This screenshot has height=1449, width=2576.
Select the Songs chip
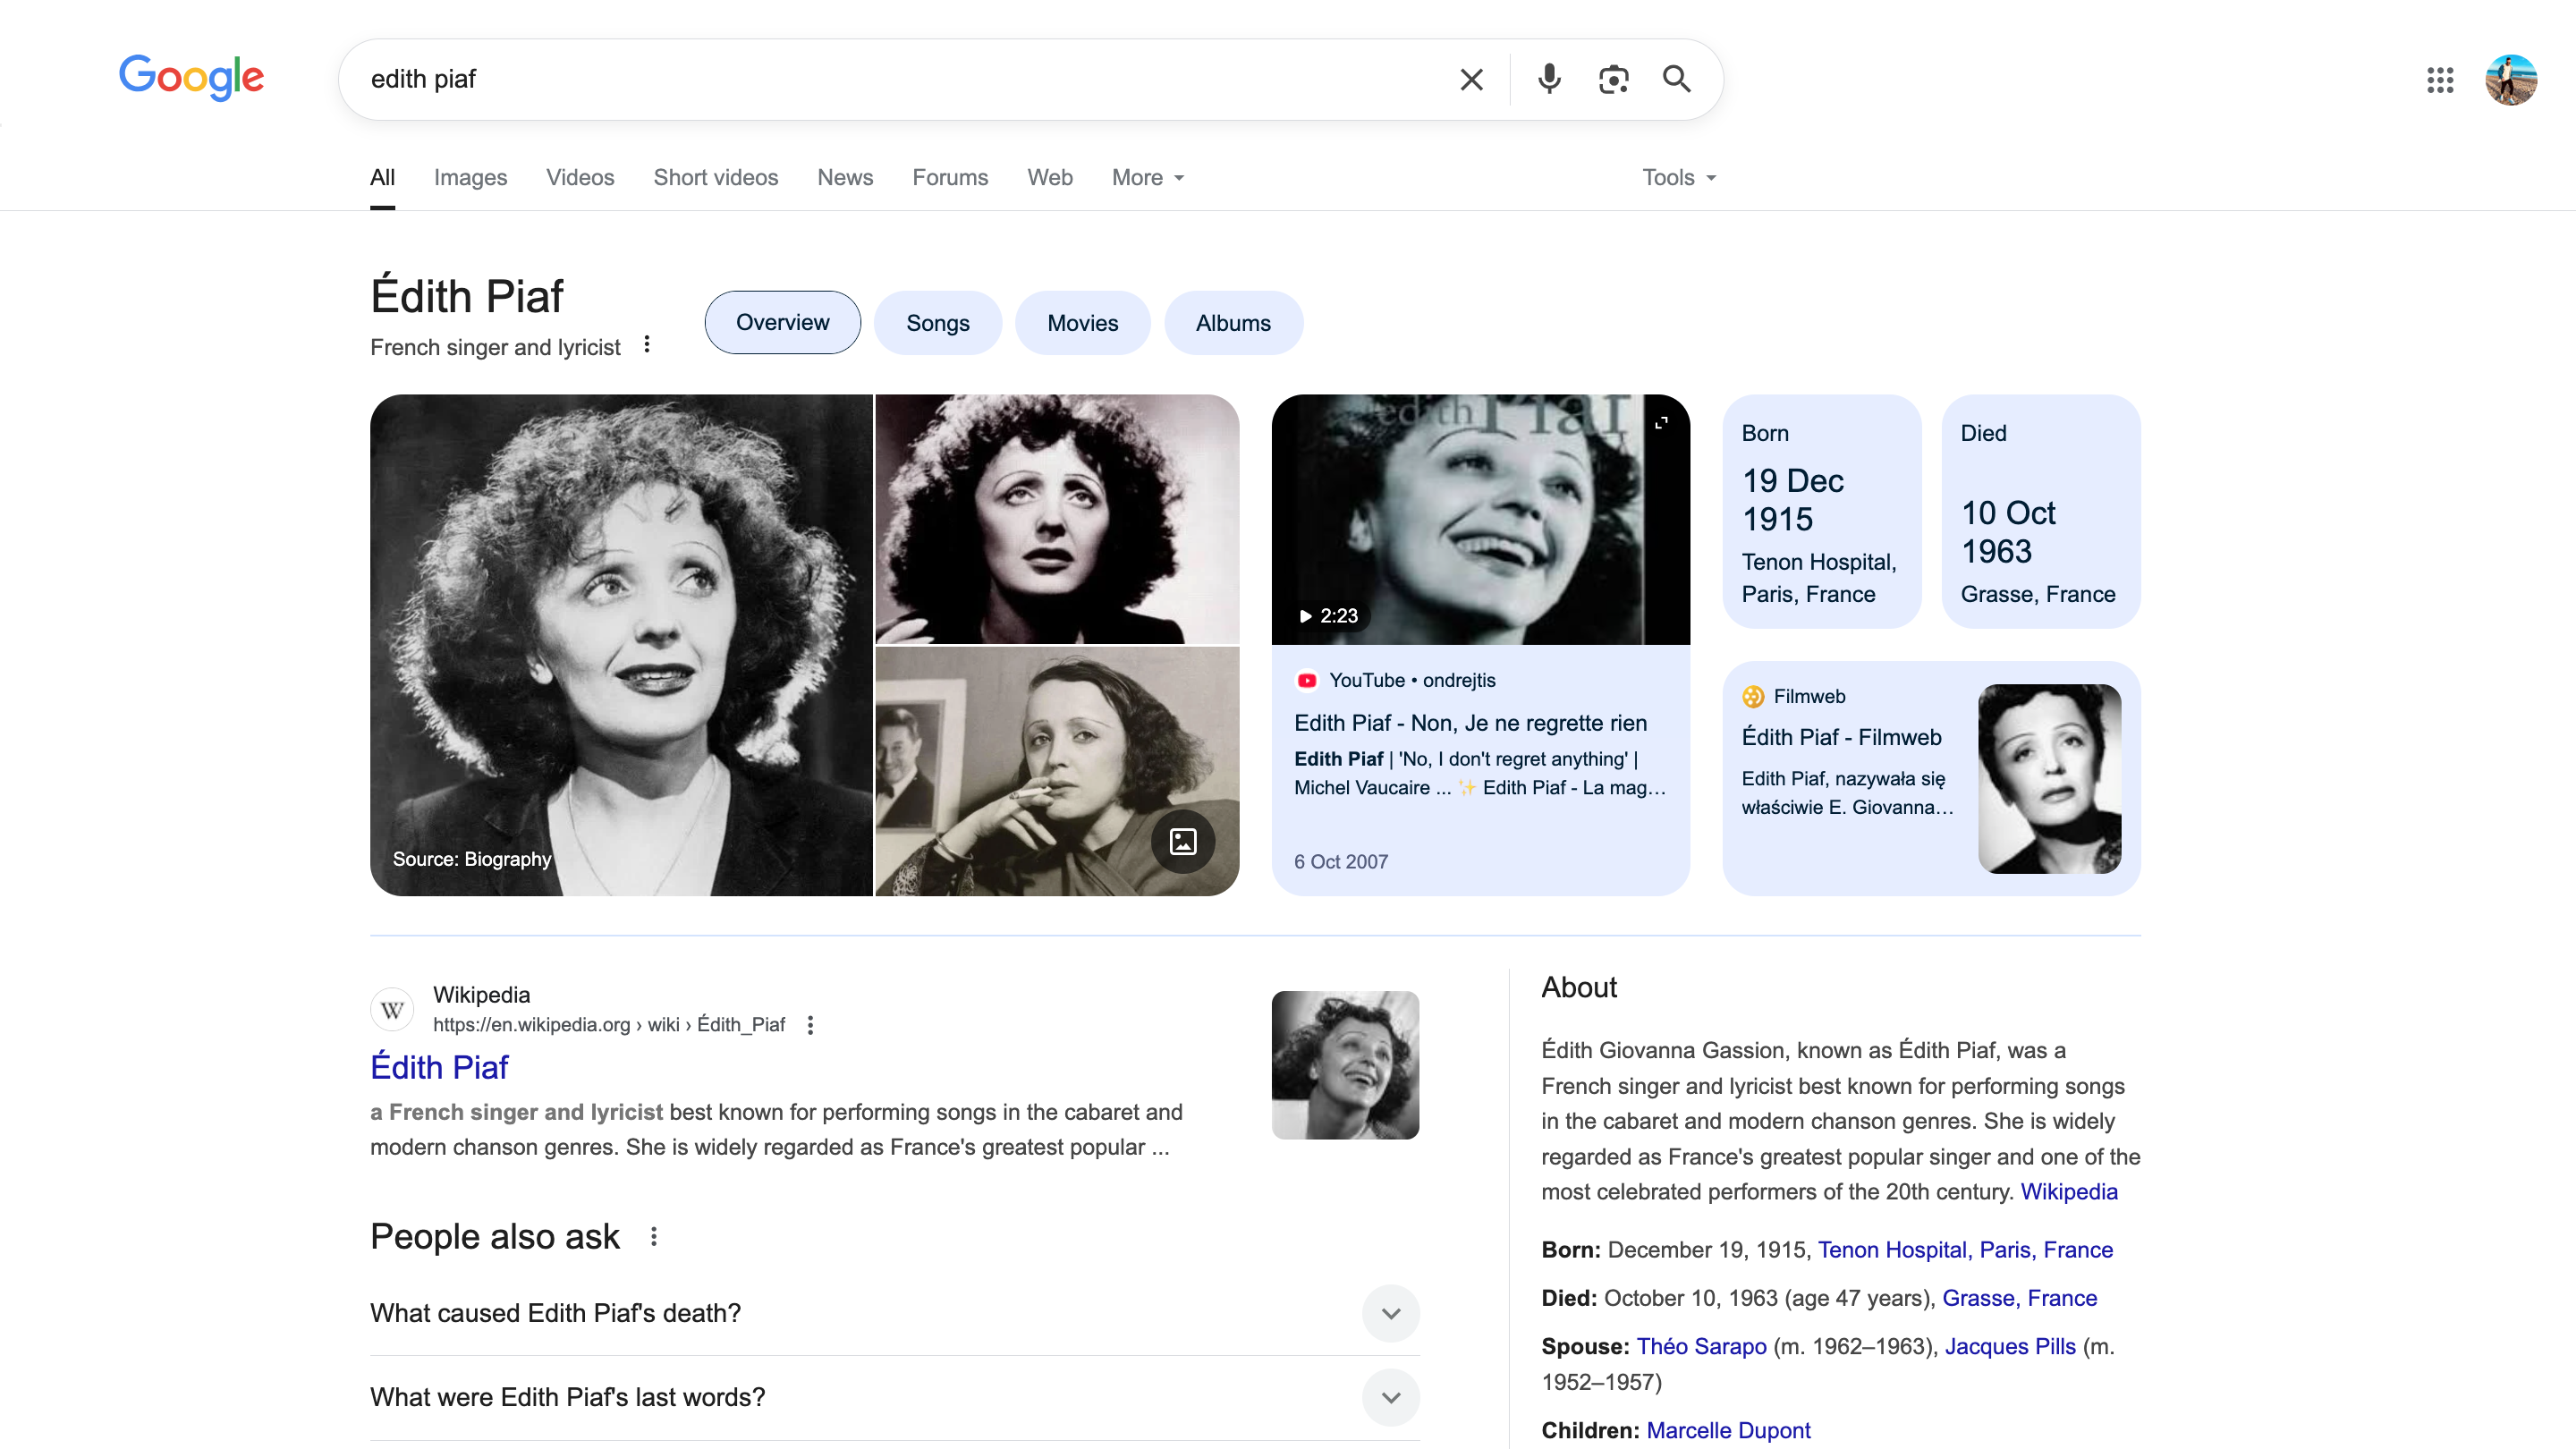coord(938,323)
